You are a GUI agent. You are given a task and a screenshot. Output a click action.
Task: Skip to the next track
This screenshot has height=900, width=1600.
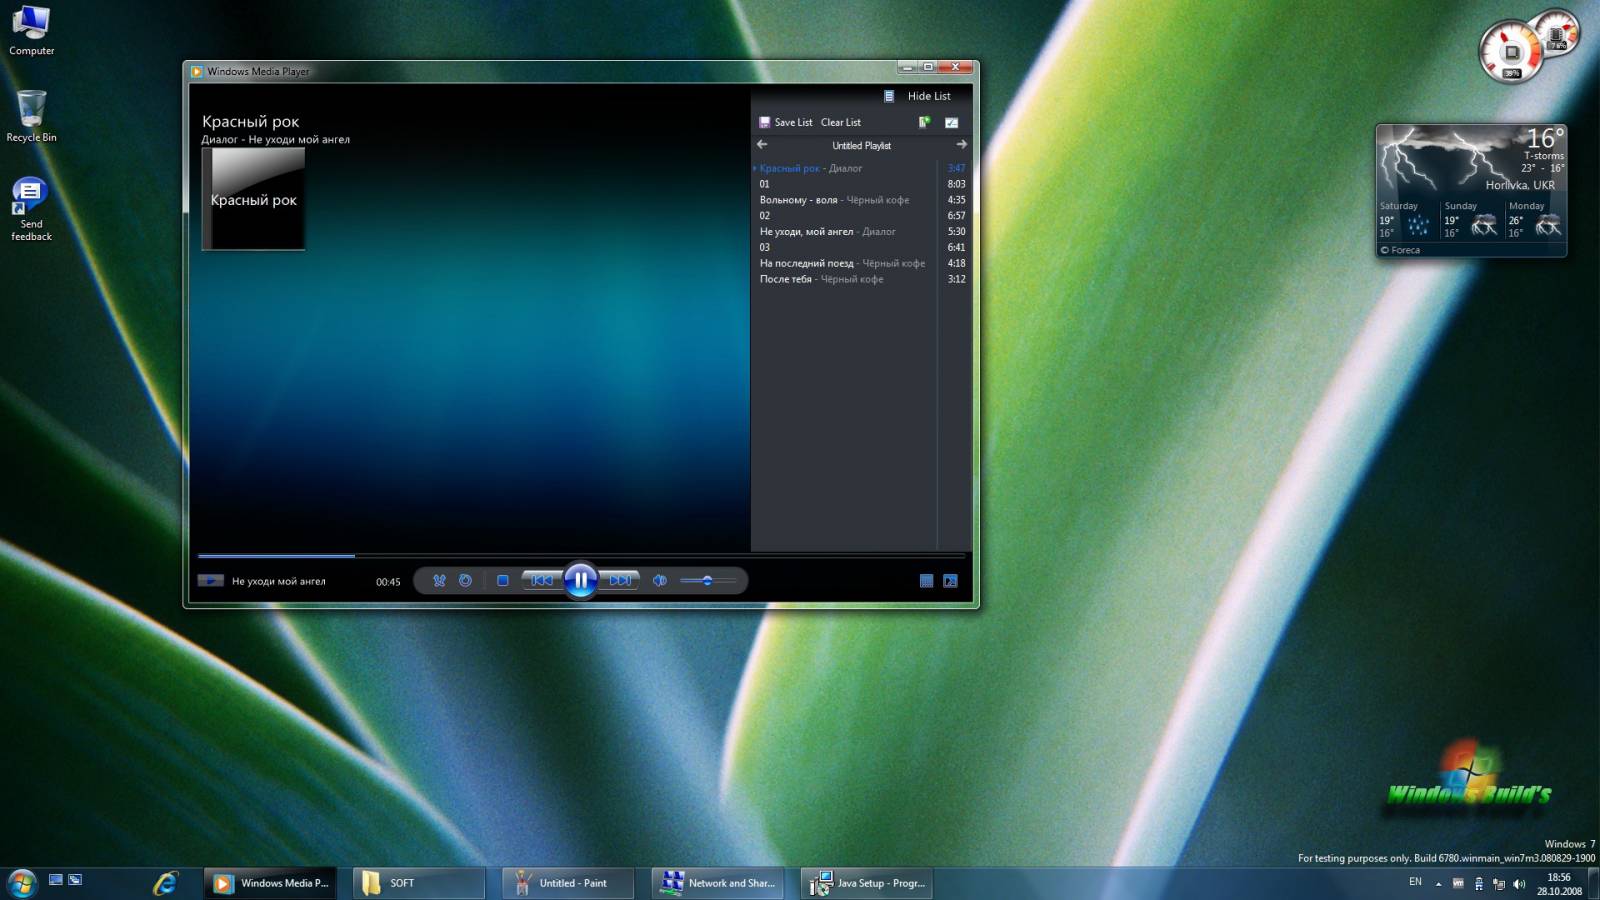coord(620,580)
